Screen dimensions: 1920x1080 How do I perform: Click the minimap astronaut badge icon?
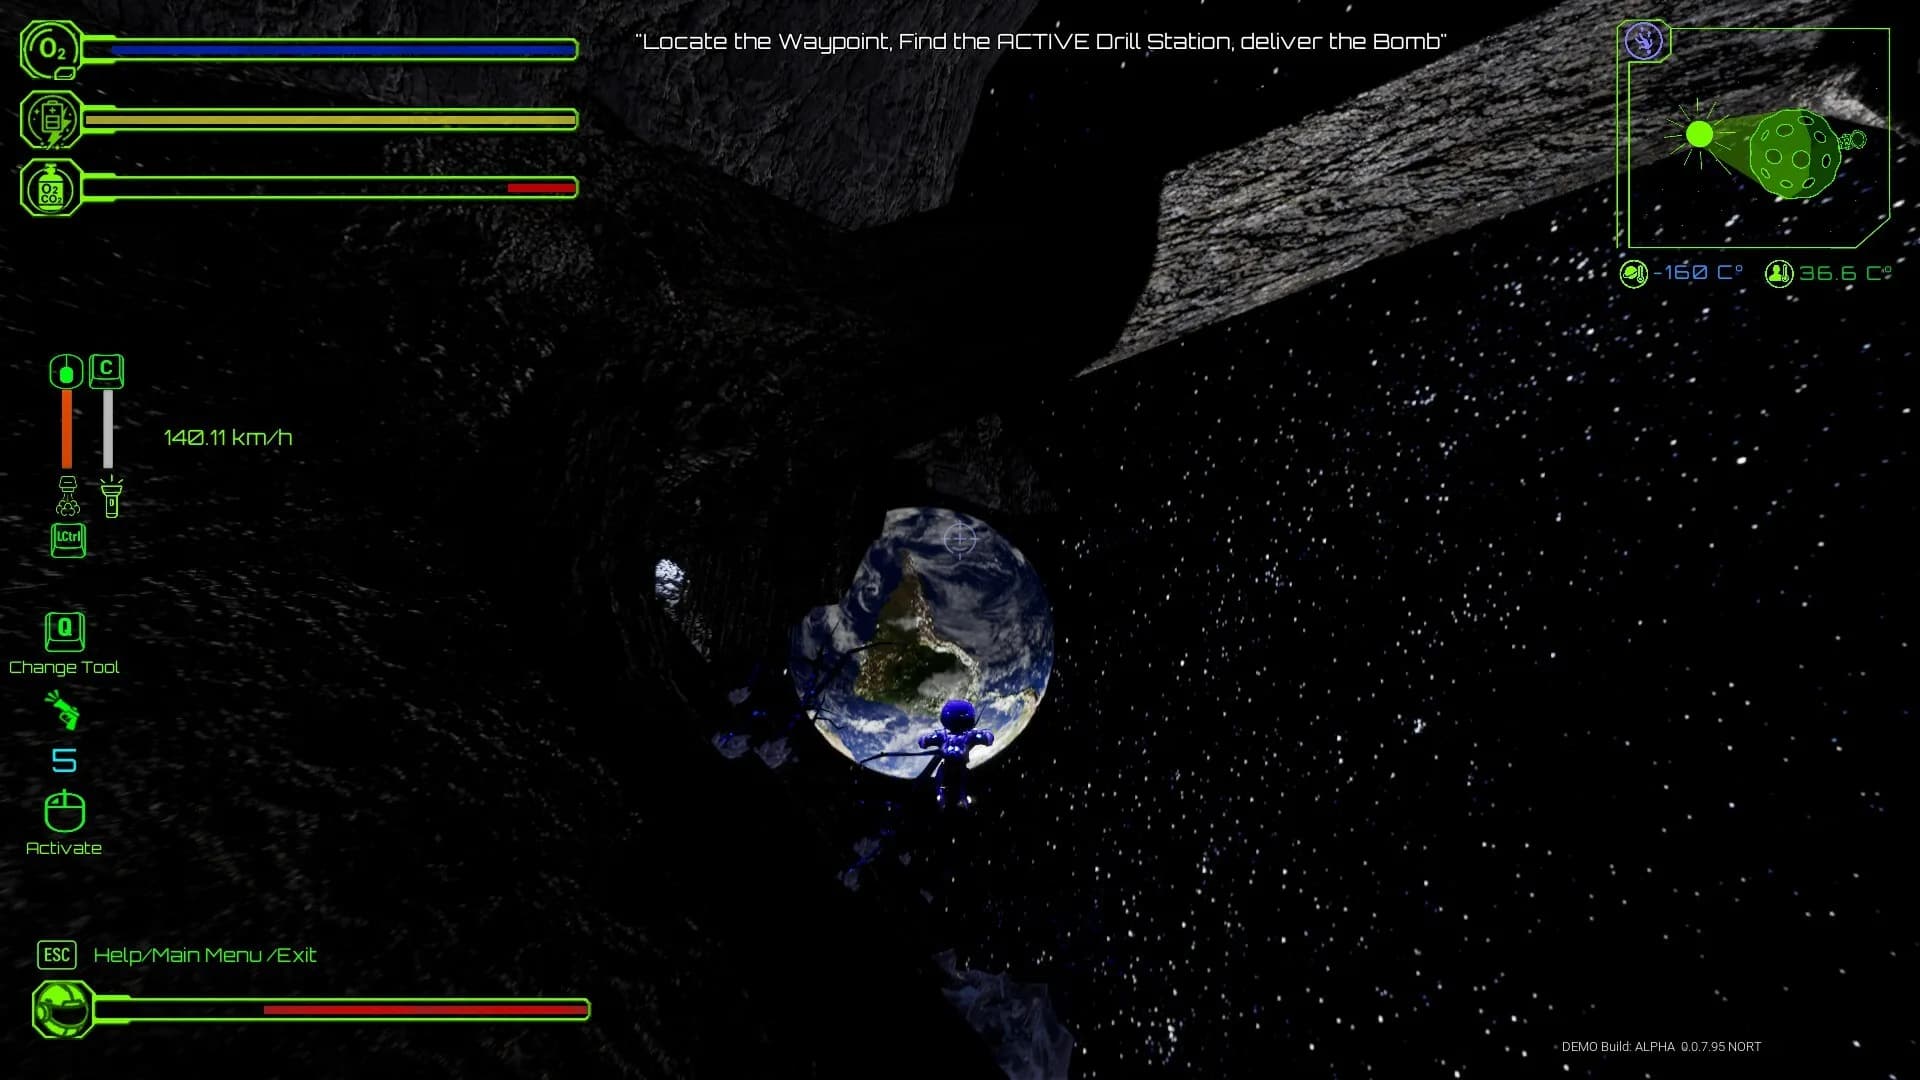[1644, 41]
